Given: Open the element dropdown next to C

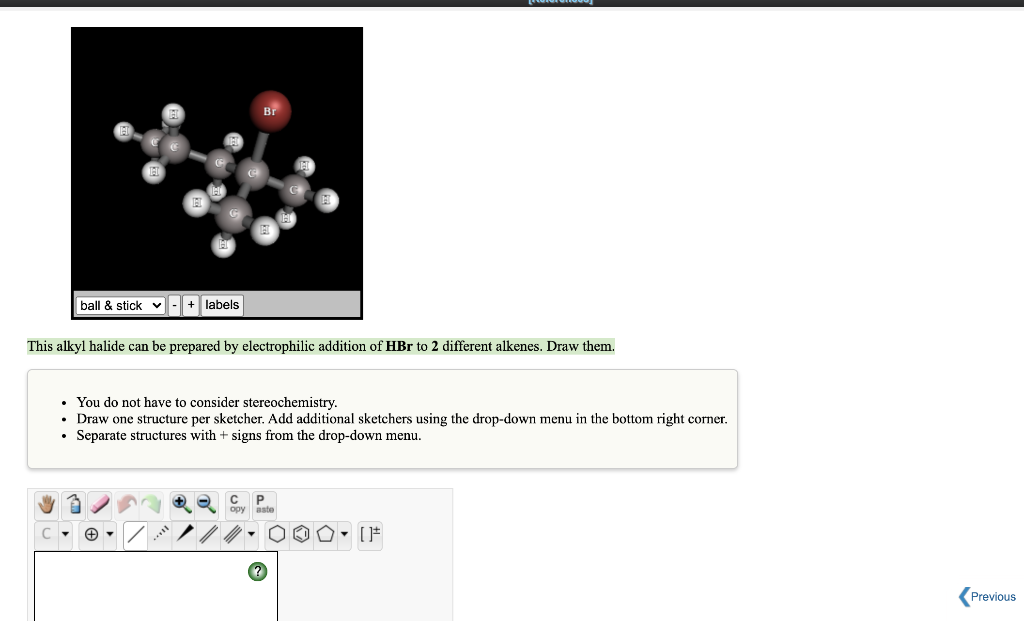Looking at the screenshot, I should (x=65, y=534).
